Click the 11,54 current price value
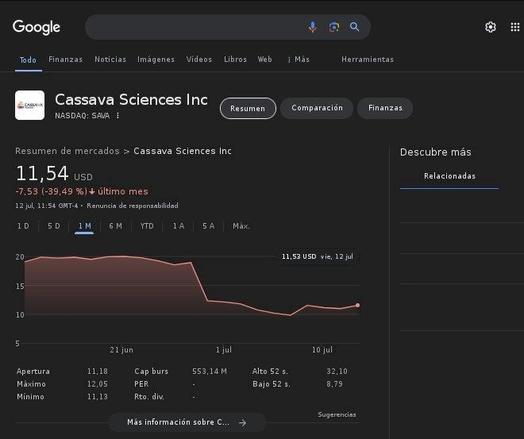The height and width of the screenshot is (439, 524). [42, 173]
